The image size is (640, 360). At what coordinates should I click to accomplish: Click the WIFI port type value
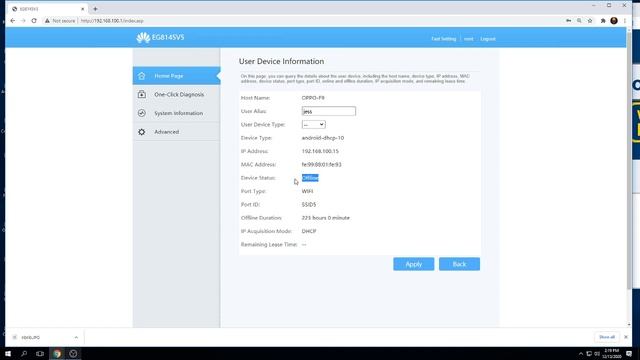(x=307, y=191)
